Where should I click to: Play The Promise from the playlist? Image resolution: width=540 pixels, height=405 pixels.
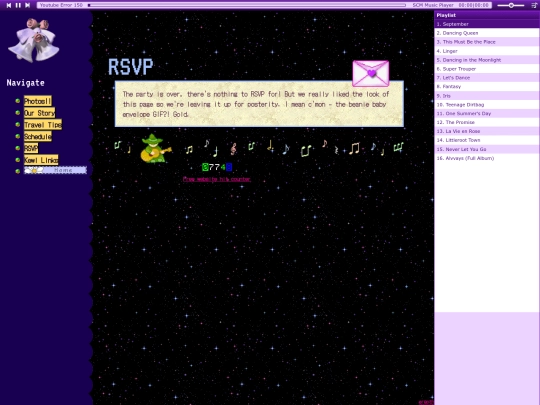(x=487, y=122)
